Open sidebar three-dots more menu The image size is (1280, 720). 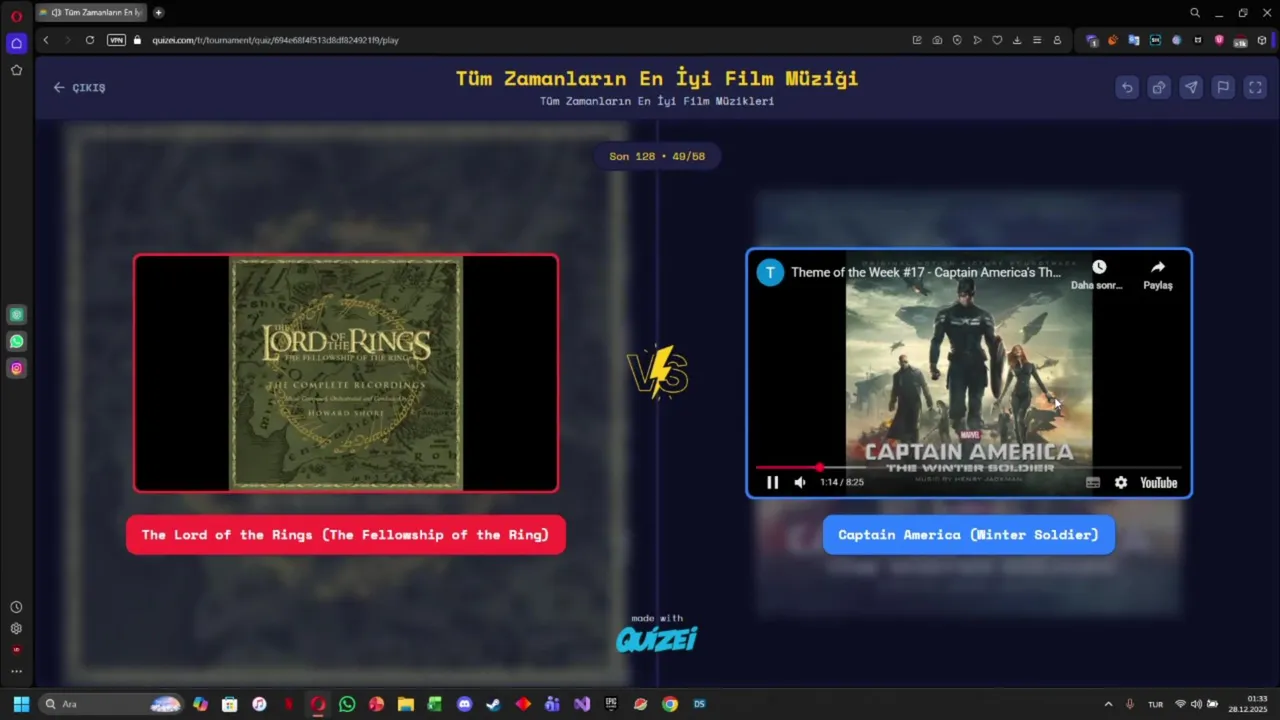(16, 672)
